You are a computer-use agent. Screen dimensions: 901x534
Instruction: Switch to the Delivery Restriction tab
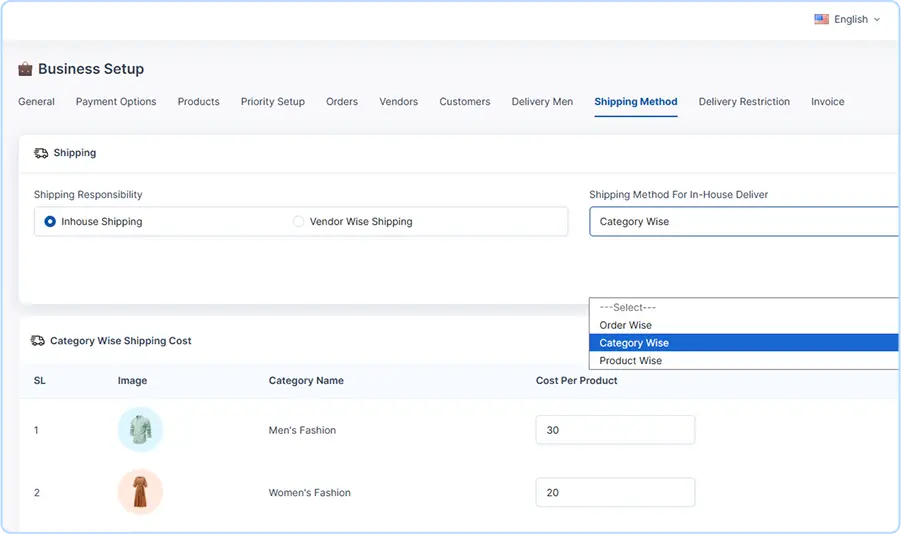[x=744, y=102]
